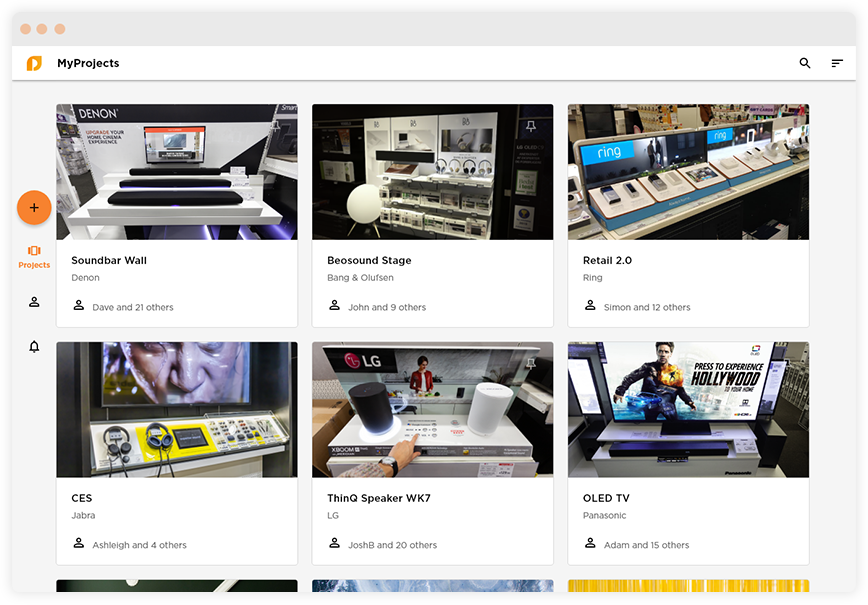868x605 pixels.
Task: Select the Projects sidebar icon
Action: point(34,251)
